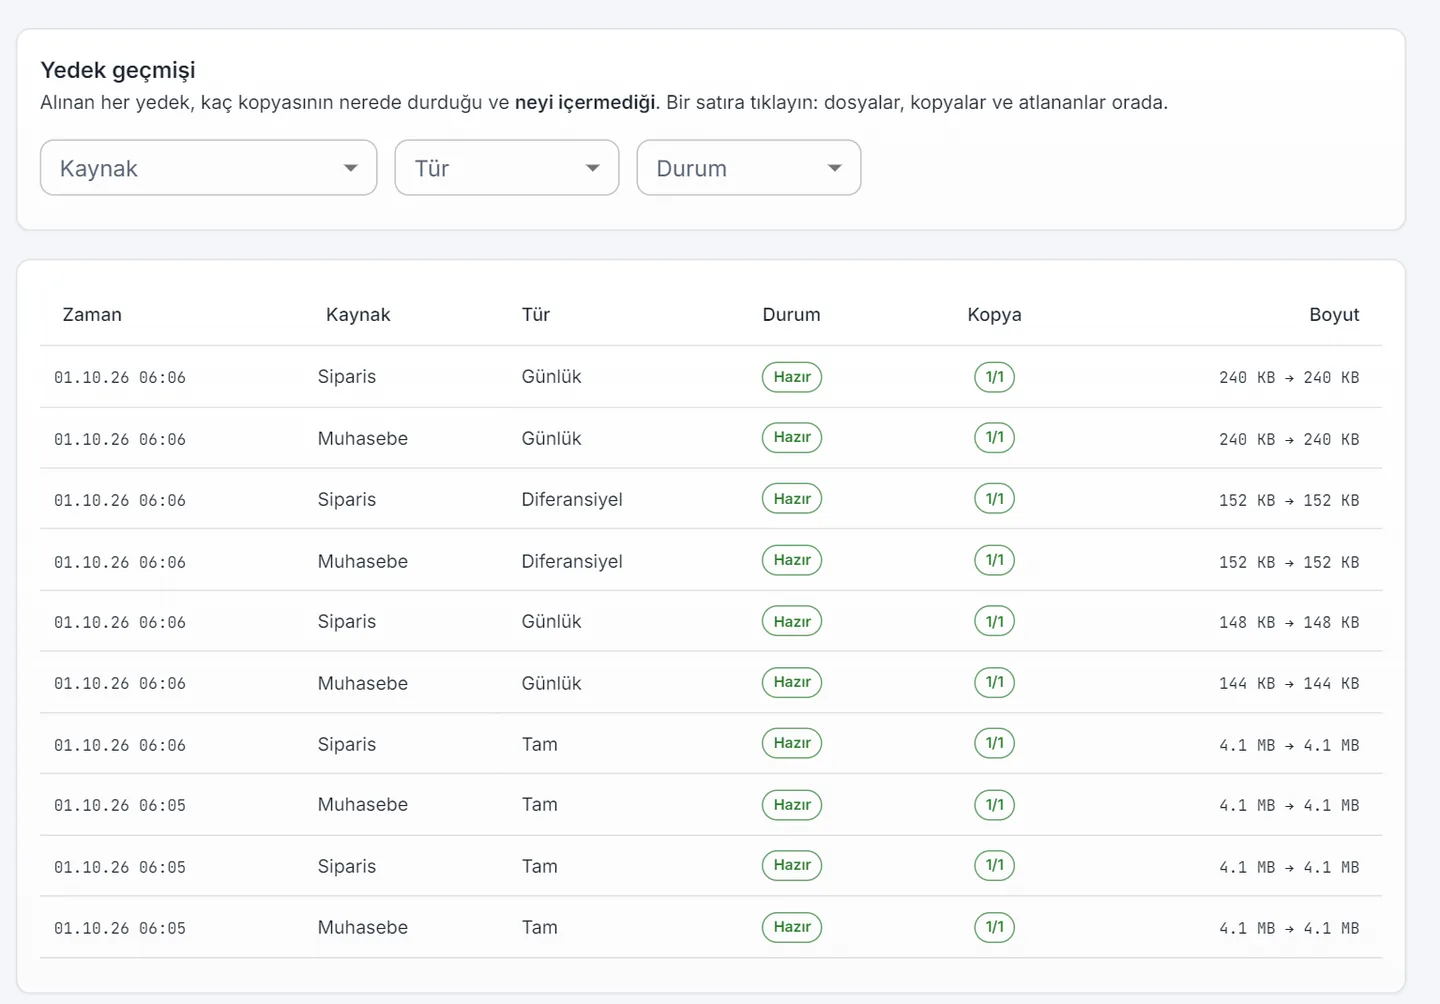Expand the Tür filter dropdown

pyautogui.click(x=507, y=168)
